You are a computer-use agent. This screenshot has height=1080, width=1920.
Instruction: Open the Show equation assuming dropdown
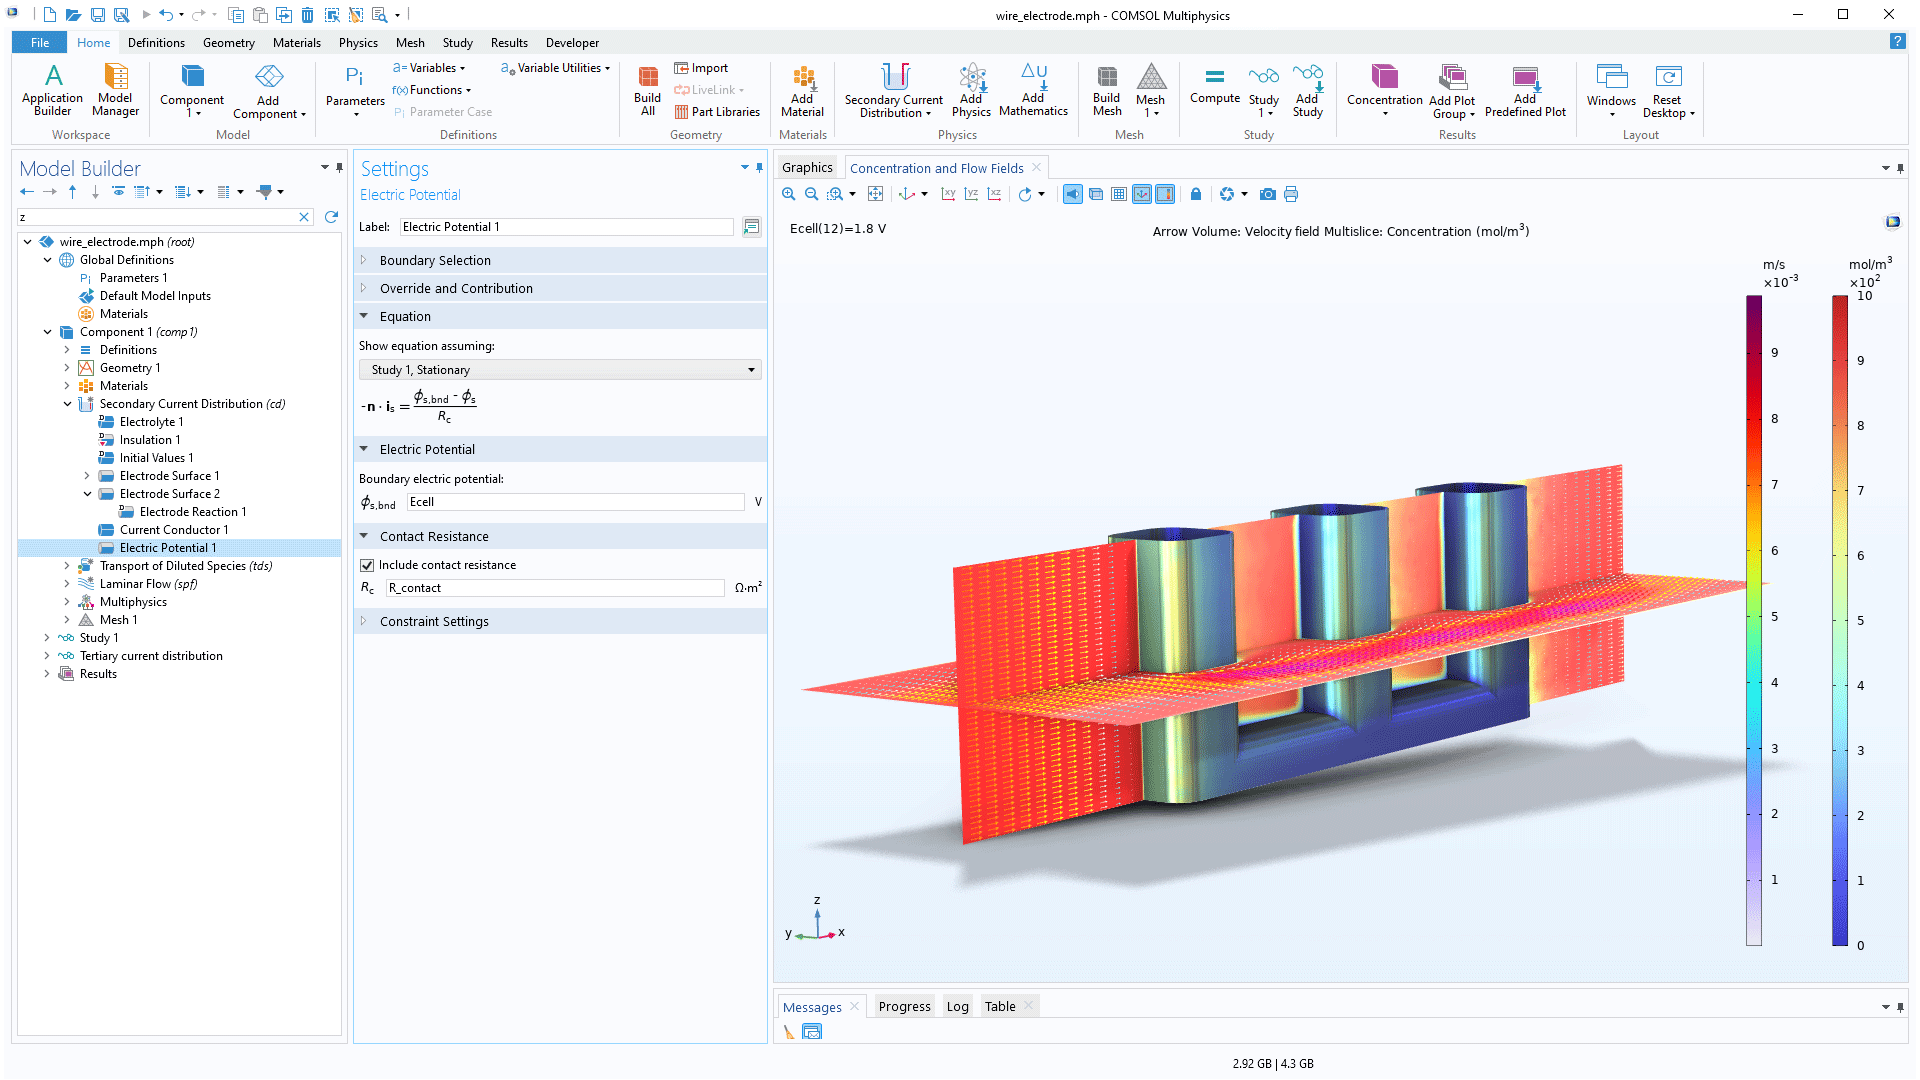pyautogui.click(x=752, y=369)
